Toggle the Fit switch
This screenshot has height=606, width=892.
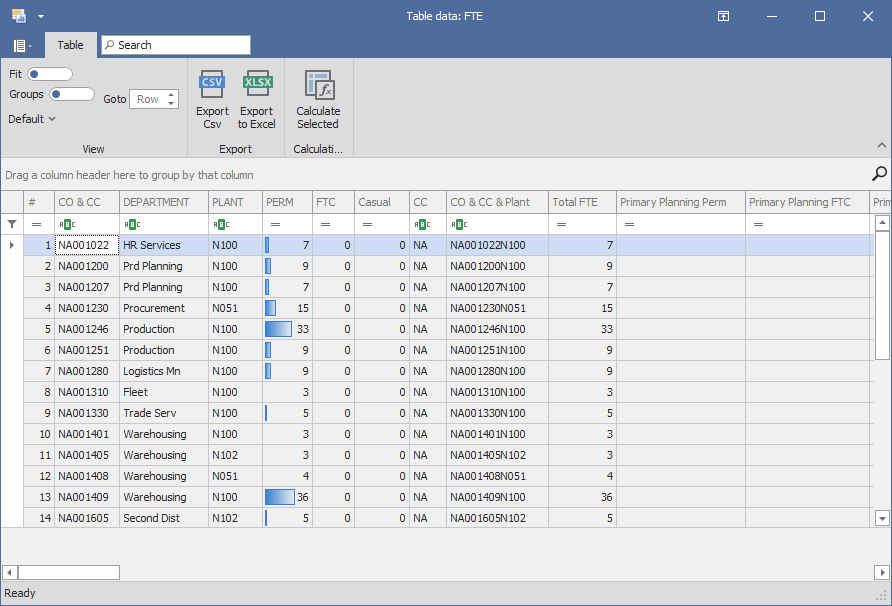(50, 74)
